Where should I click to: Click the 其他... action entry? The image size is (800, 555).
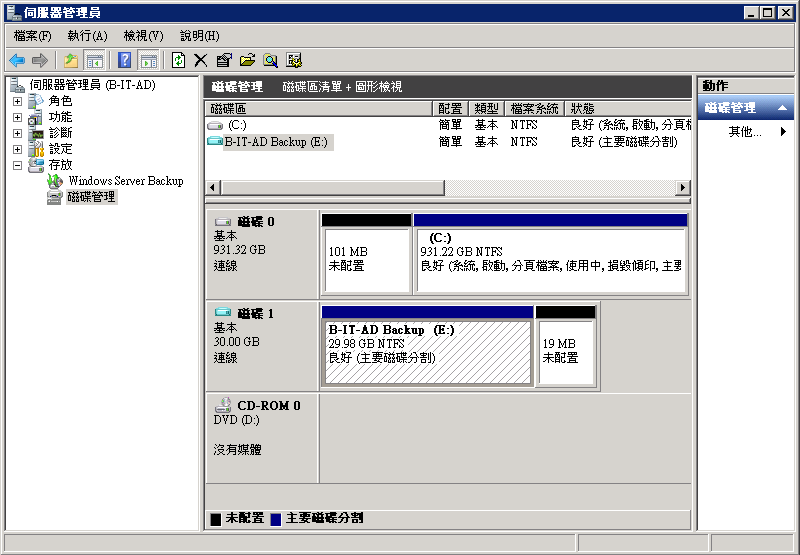point(745,132)
